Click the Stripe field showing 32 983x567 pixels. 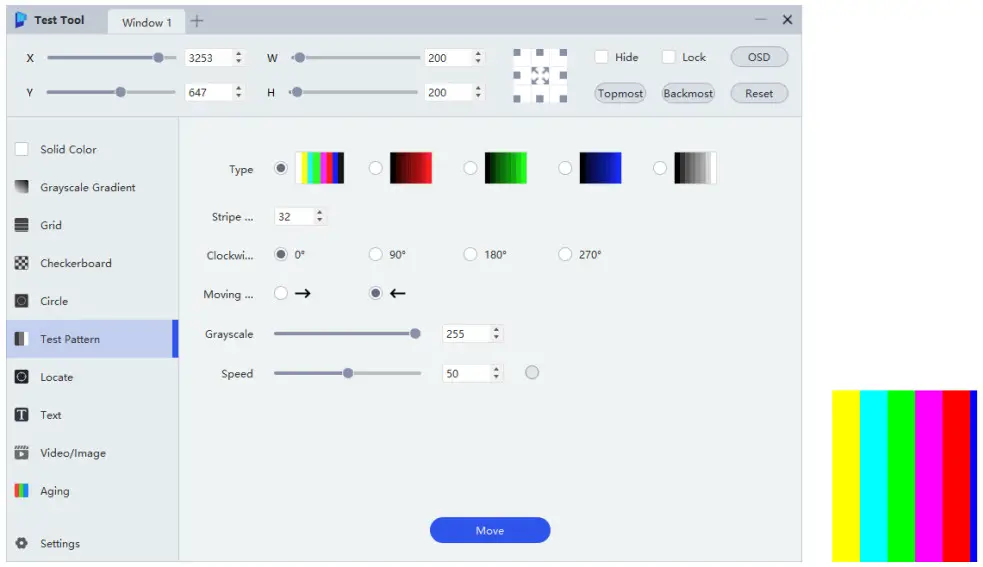(x=294, y=216)
